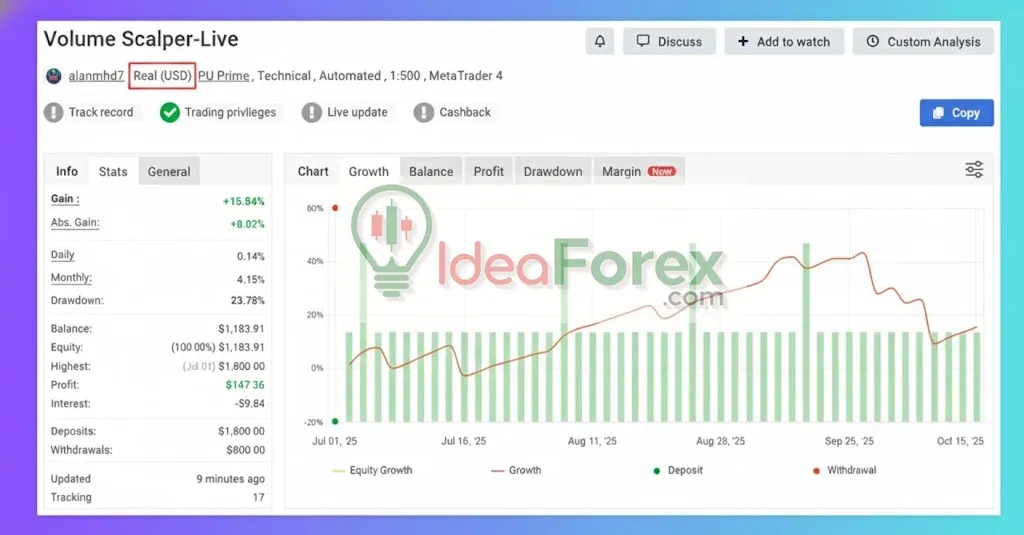Switch to the Balance chart tab
The width and height of the screenshot is (1024, 535).
point(431,171)
